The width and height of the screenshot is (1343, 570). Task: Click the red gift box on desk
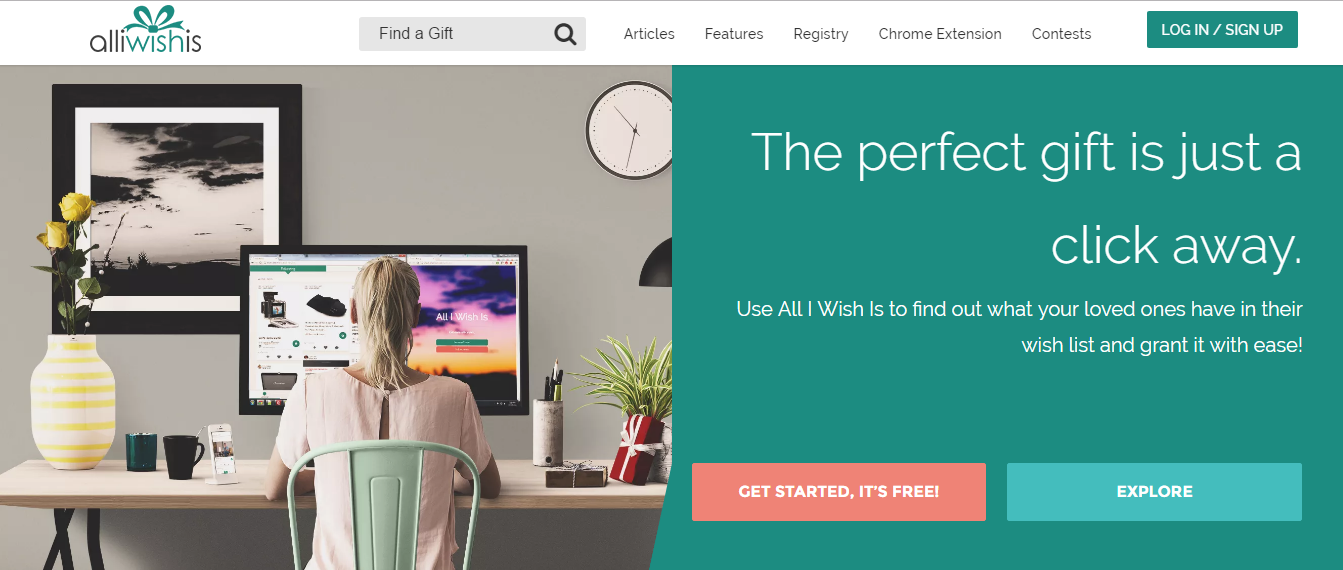pyautogui.click(x=637, y=448)
